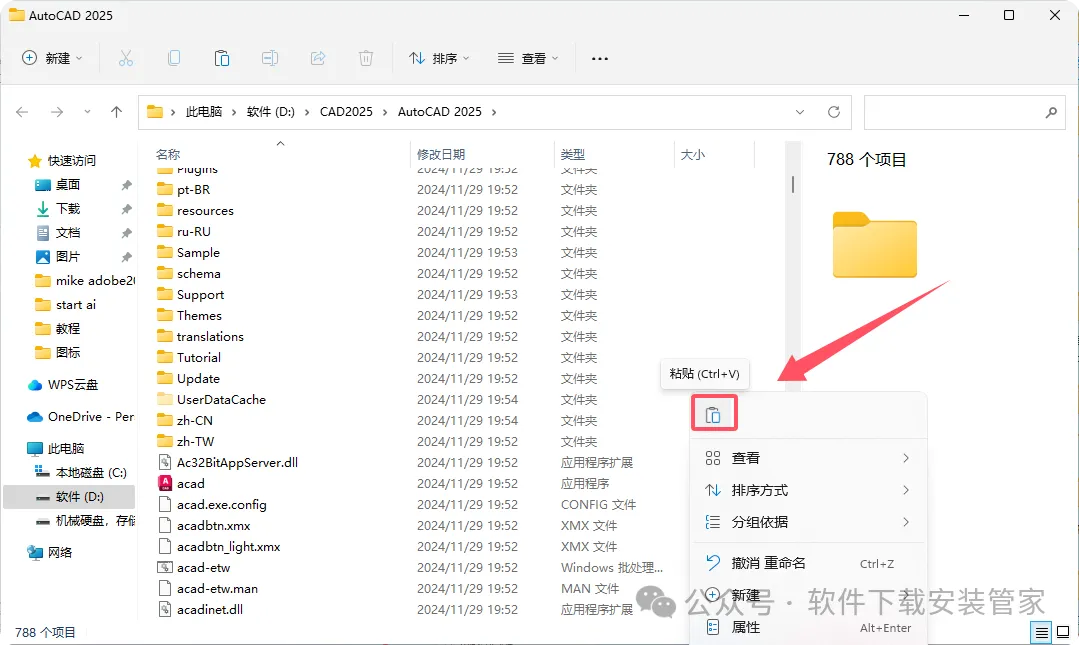The height and width of the screenshot is (645, 1079).
Task: Select the Support folder
Action: 200,295
